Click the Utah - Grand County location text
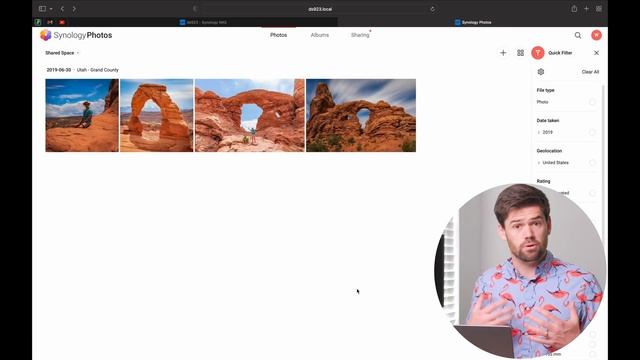The image size is (640, 360). pyautogui.click(x=98, y=70)
